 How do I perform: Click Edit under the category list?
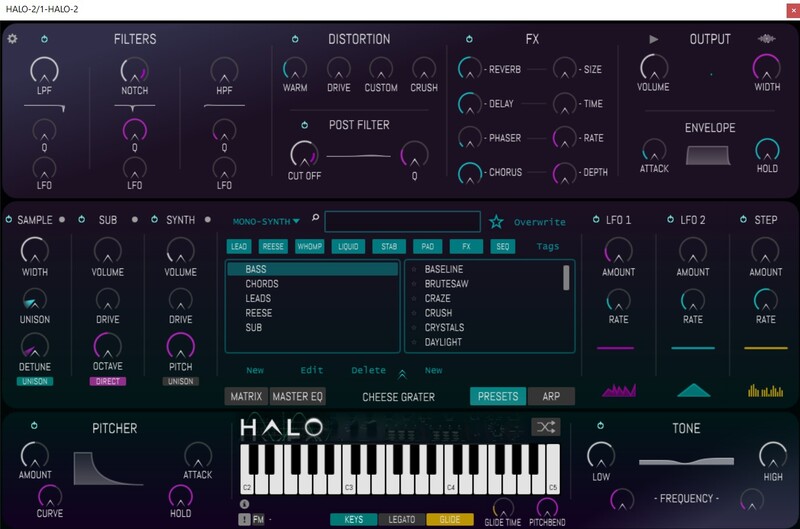coord(312,370)
